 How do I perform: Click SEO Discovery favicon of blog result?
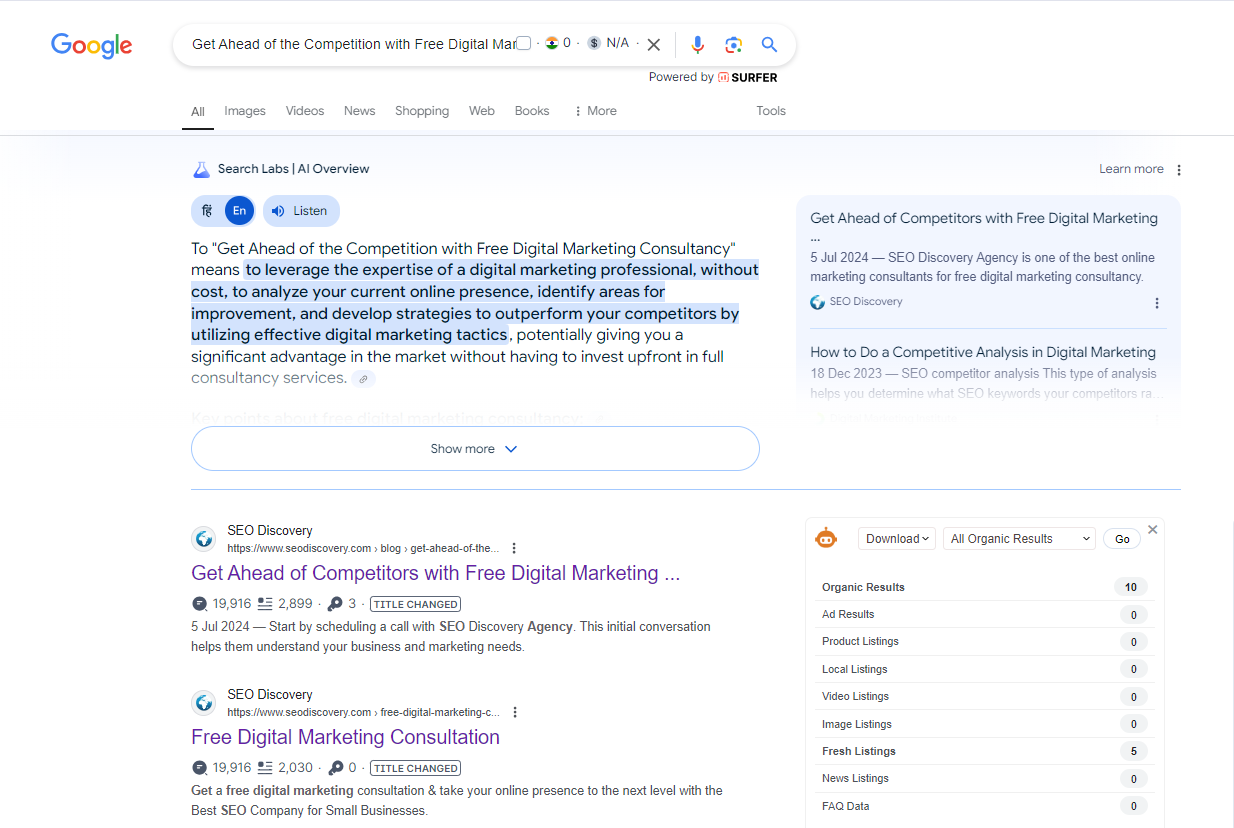pos(204,539)
